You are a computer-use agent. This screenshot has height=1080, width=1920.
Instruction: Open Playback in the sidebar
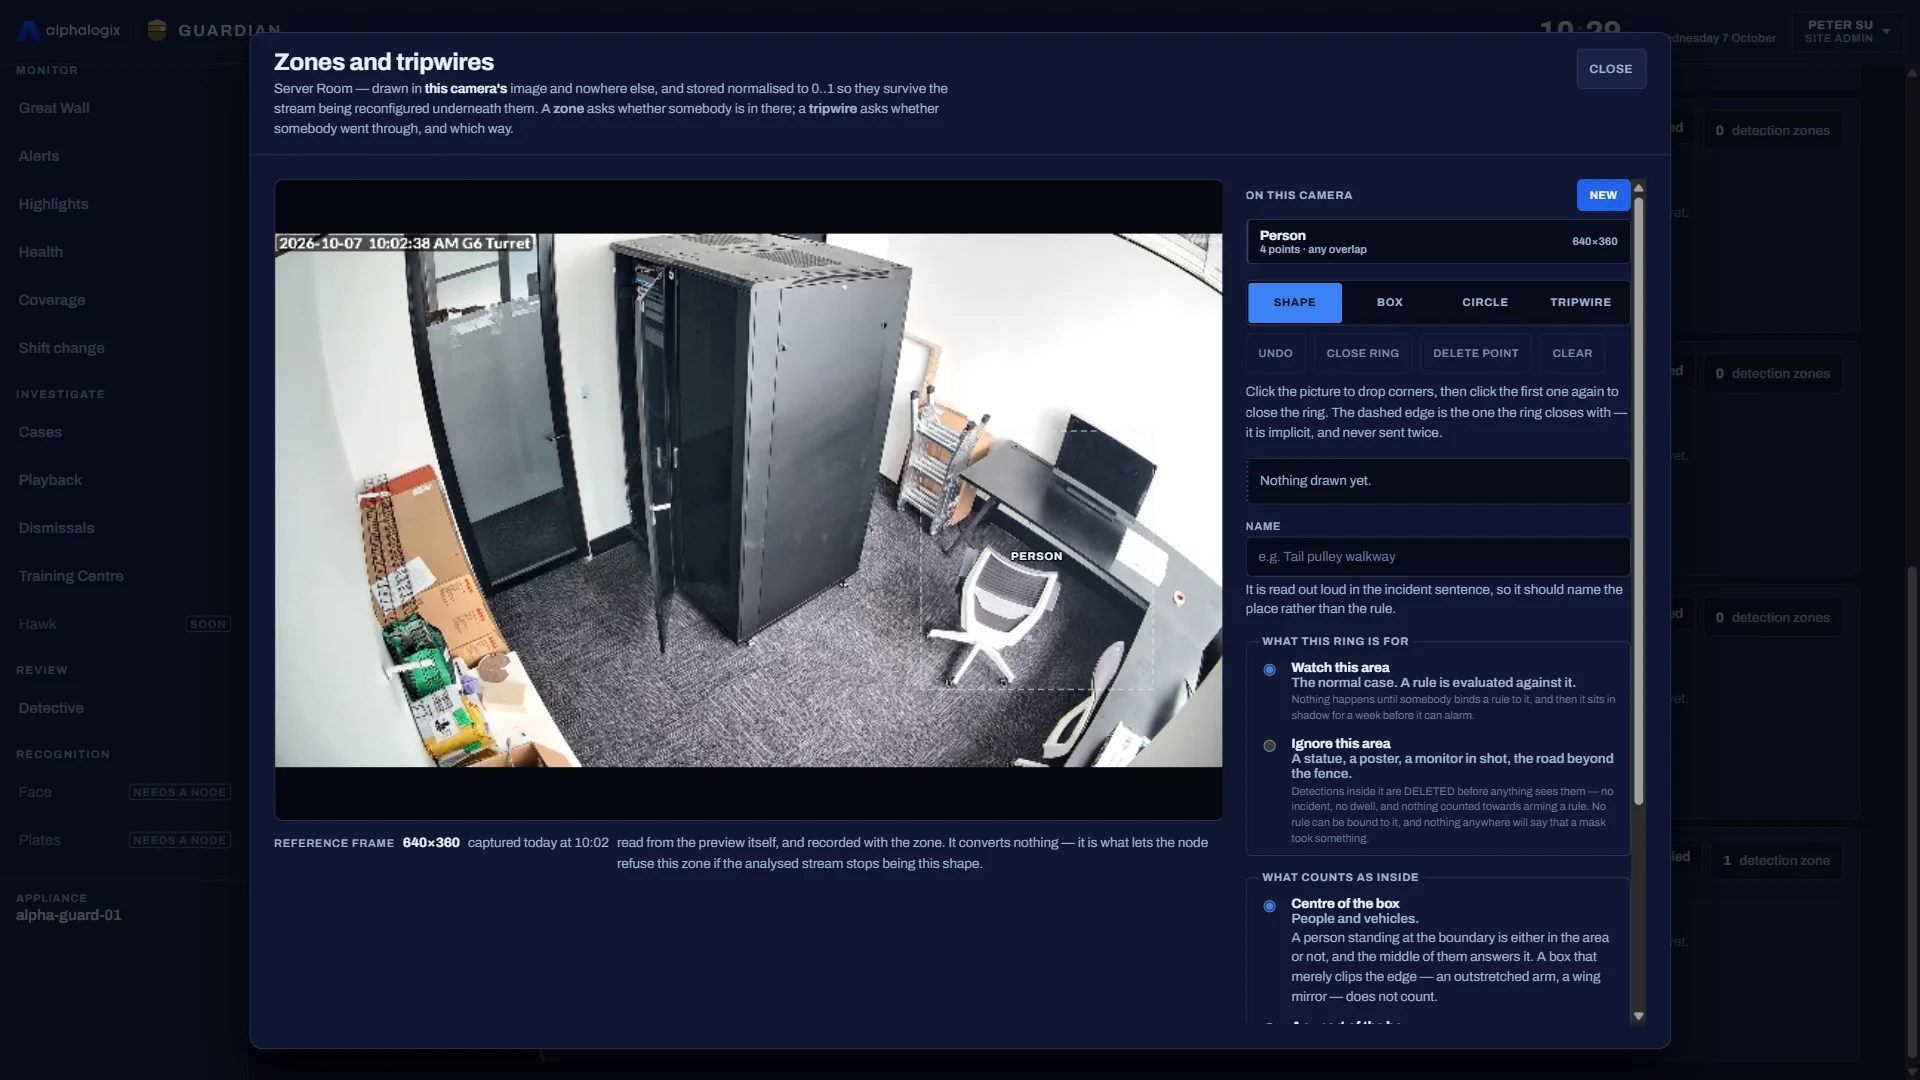tap(50, 480)
